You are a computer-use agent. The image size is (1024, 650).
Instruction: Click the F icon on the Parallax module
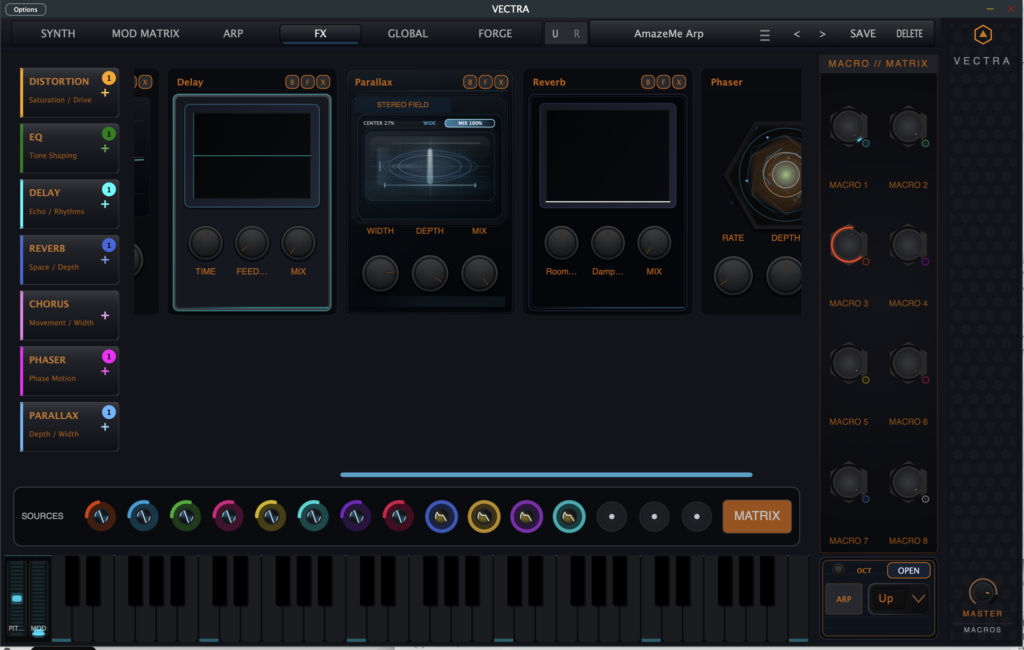pos(488,81)
